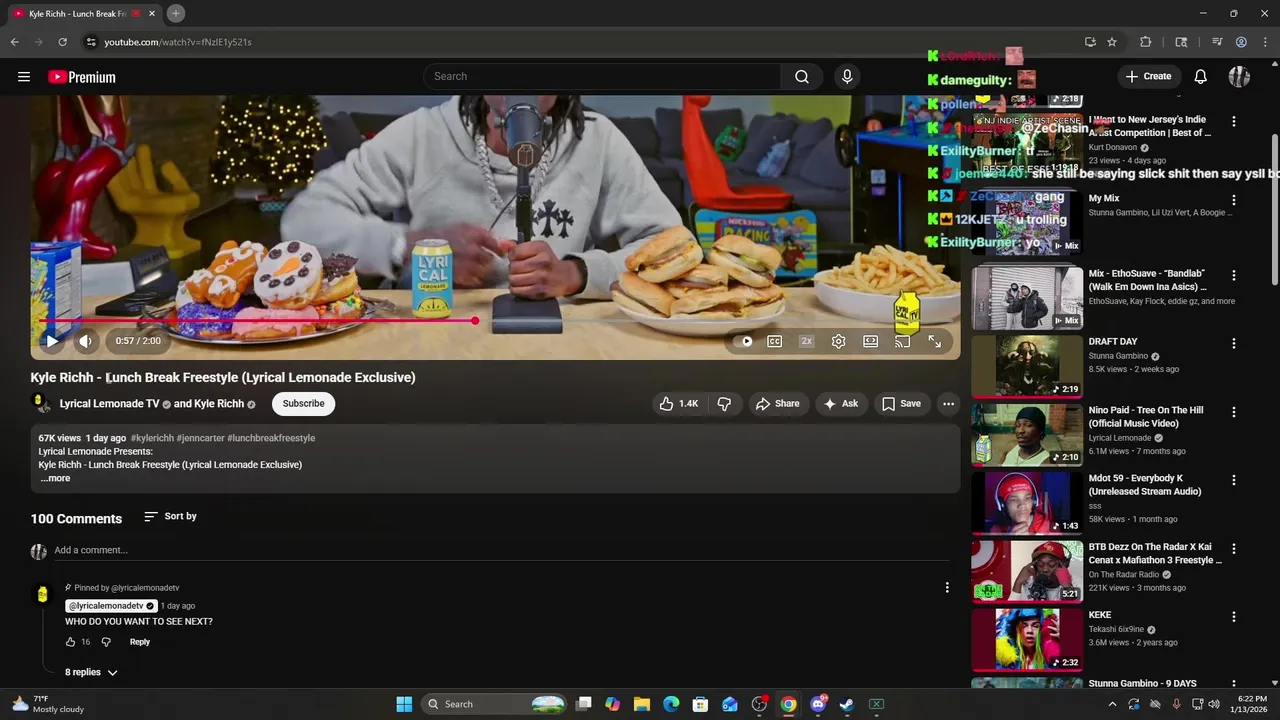Screen dimensions: 1280x720
Task: Dislike the pinned comment
Action: tap(106, 642)
